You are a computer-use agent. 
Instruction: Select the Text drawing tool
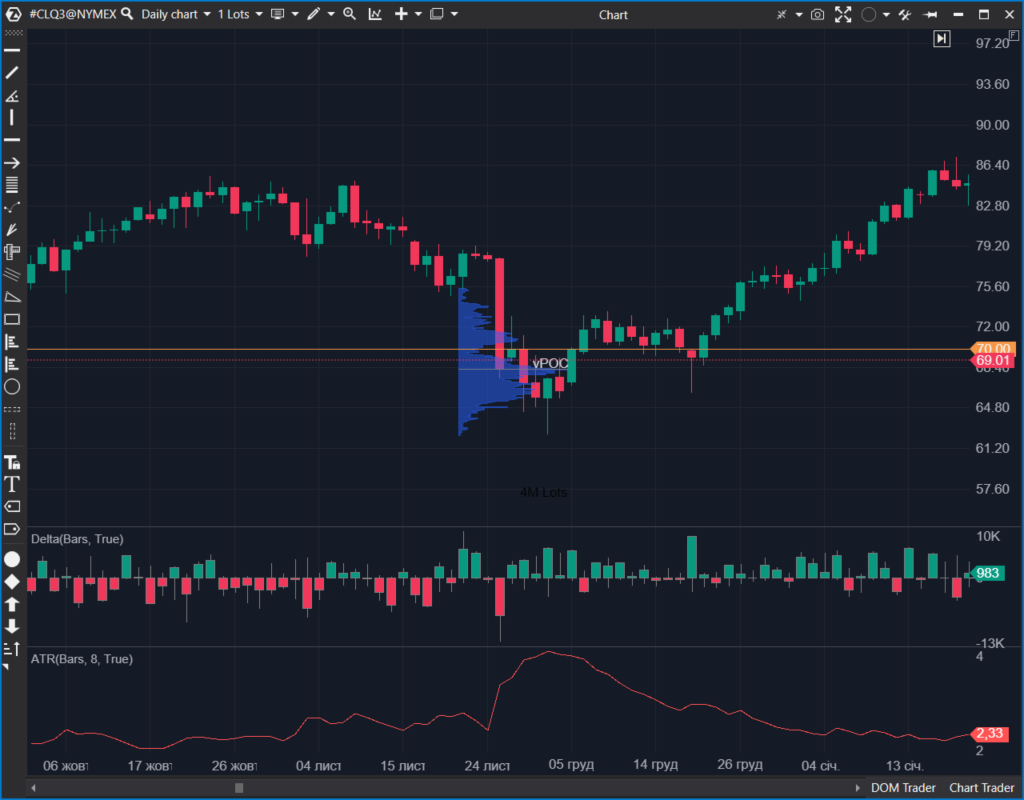[12, 484]
